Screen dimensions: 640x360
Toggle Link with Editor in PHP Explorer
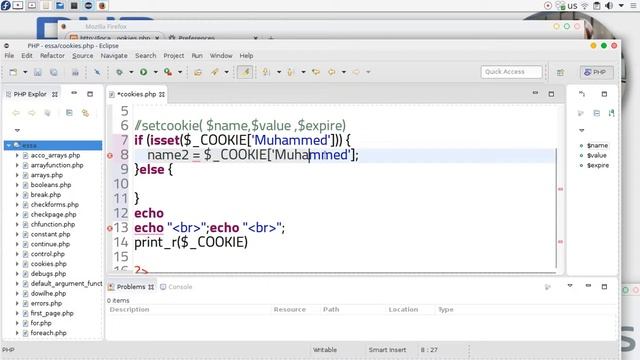85,113
